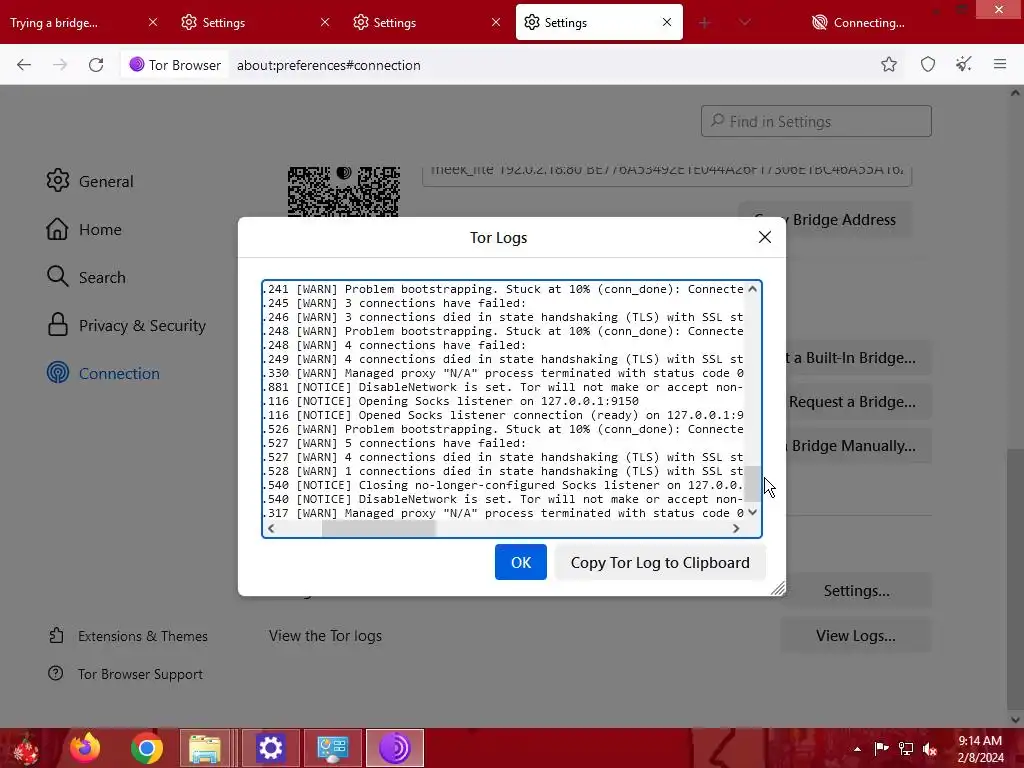Switch to the first Settings tab
The width and height of the screenshot is (1024, 768).
point(255,22)
